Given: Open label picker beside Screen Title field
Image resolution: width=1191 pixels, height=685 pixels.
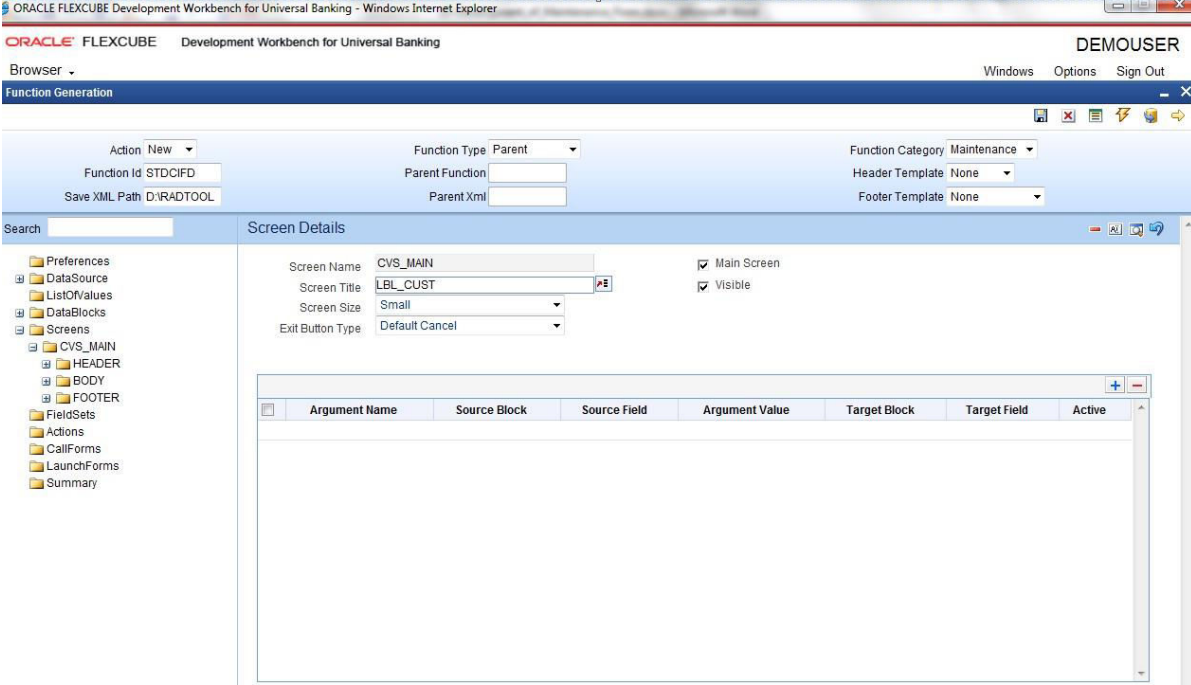Looking at the screenshot, I should (603, 284).
